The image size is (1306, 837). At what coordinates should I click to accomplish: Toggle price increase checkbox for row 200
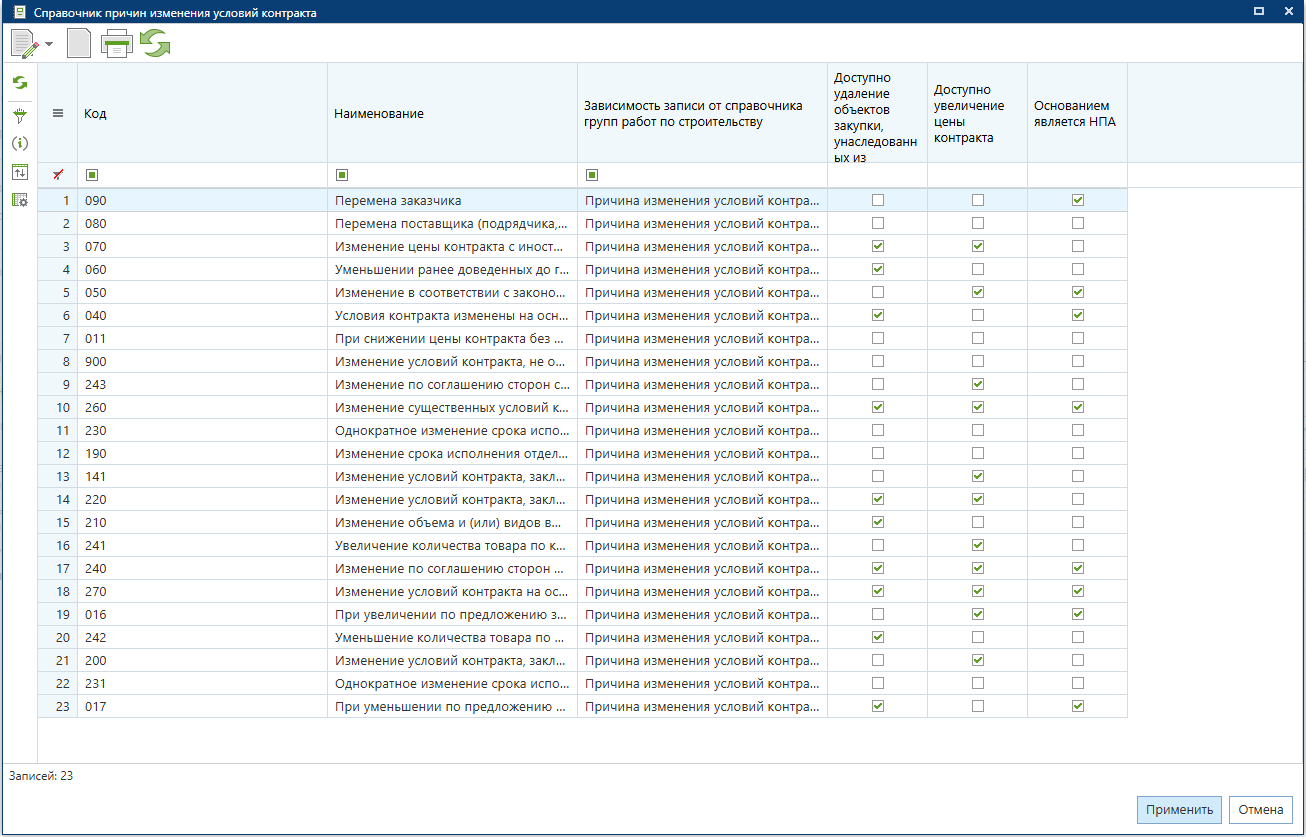click(978, 660)
